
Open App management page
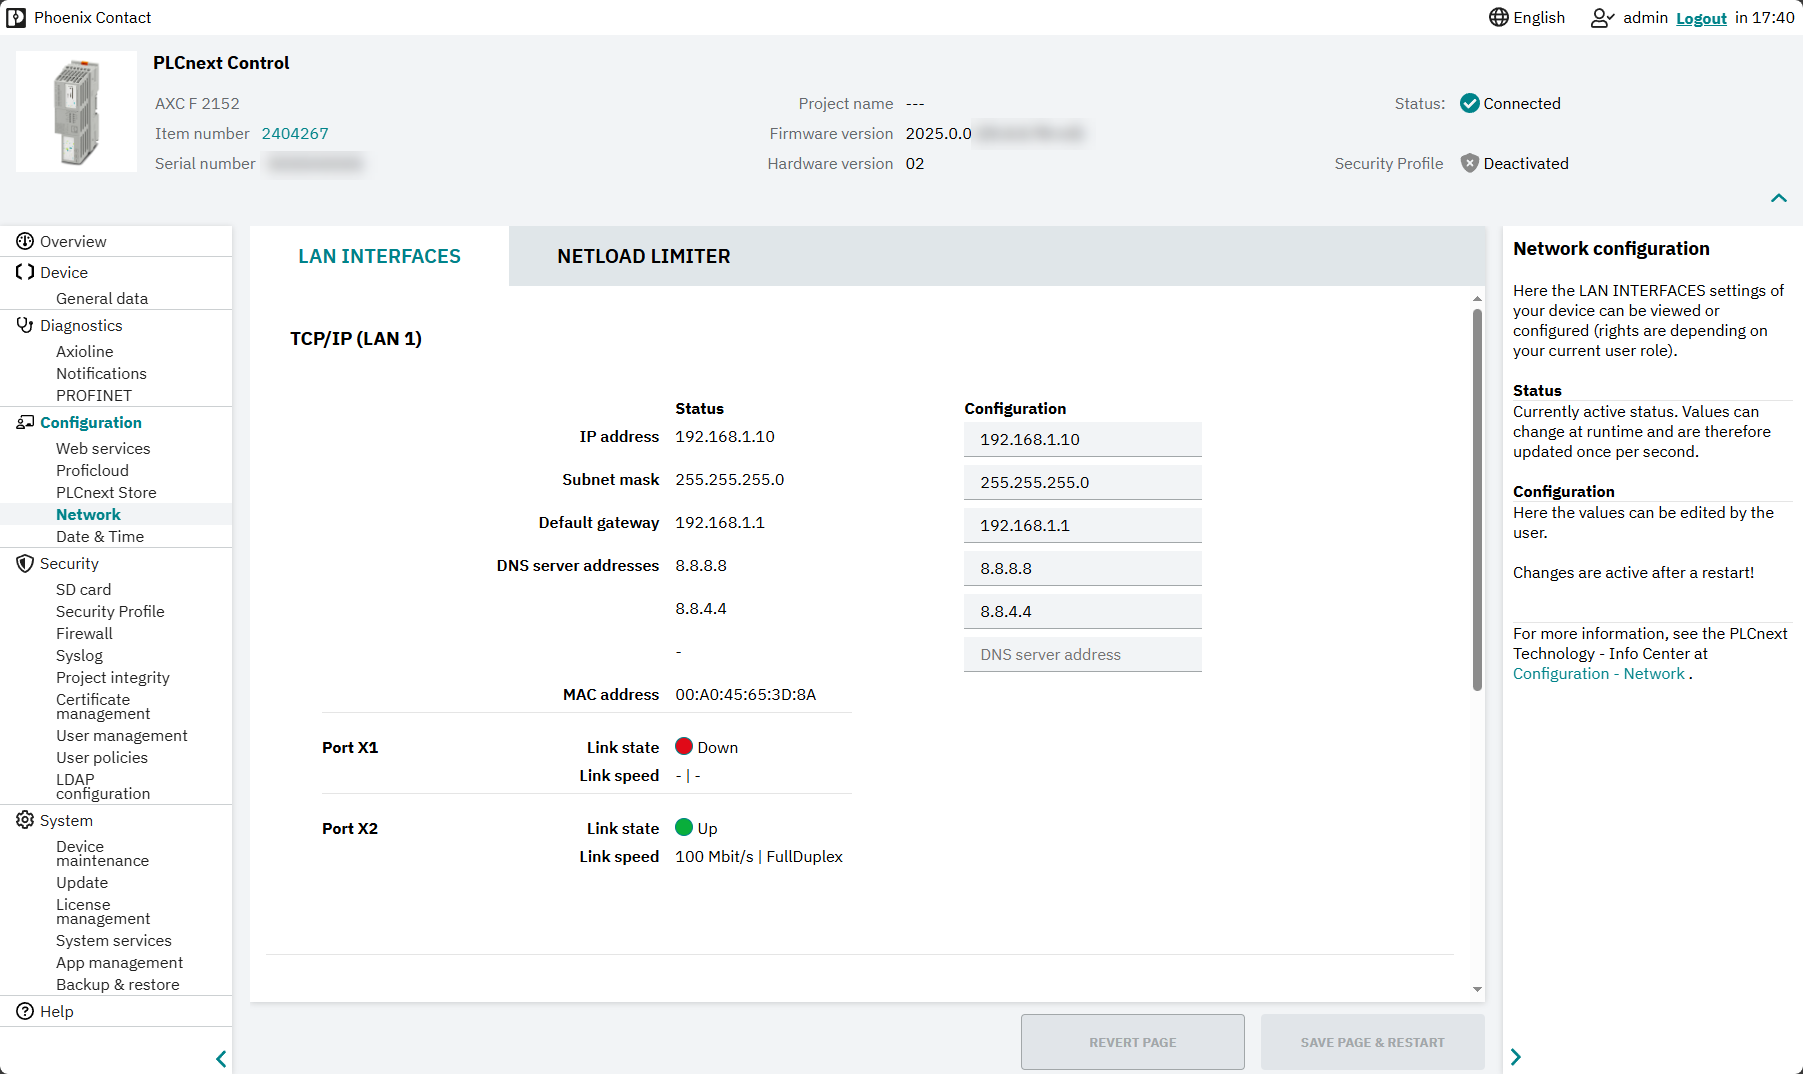tap(120, 962)
